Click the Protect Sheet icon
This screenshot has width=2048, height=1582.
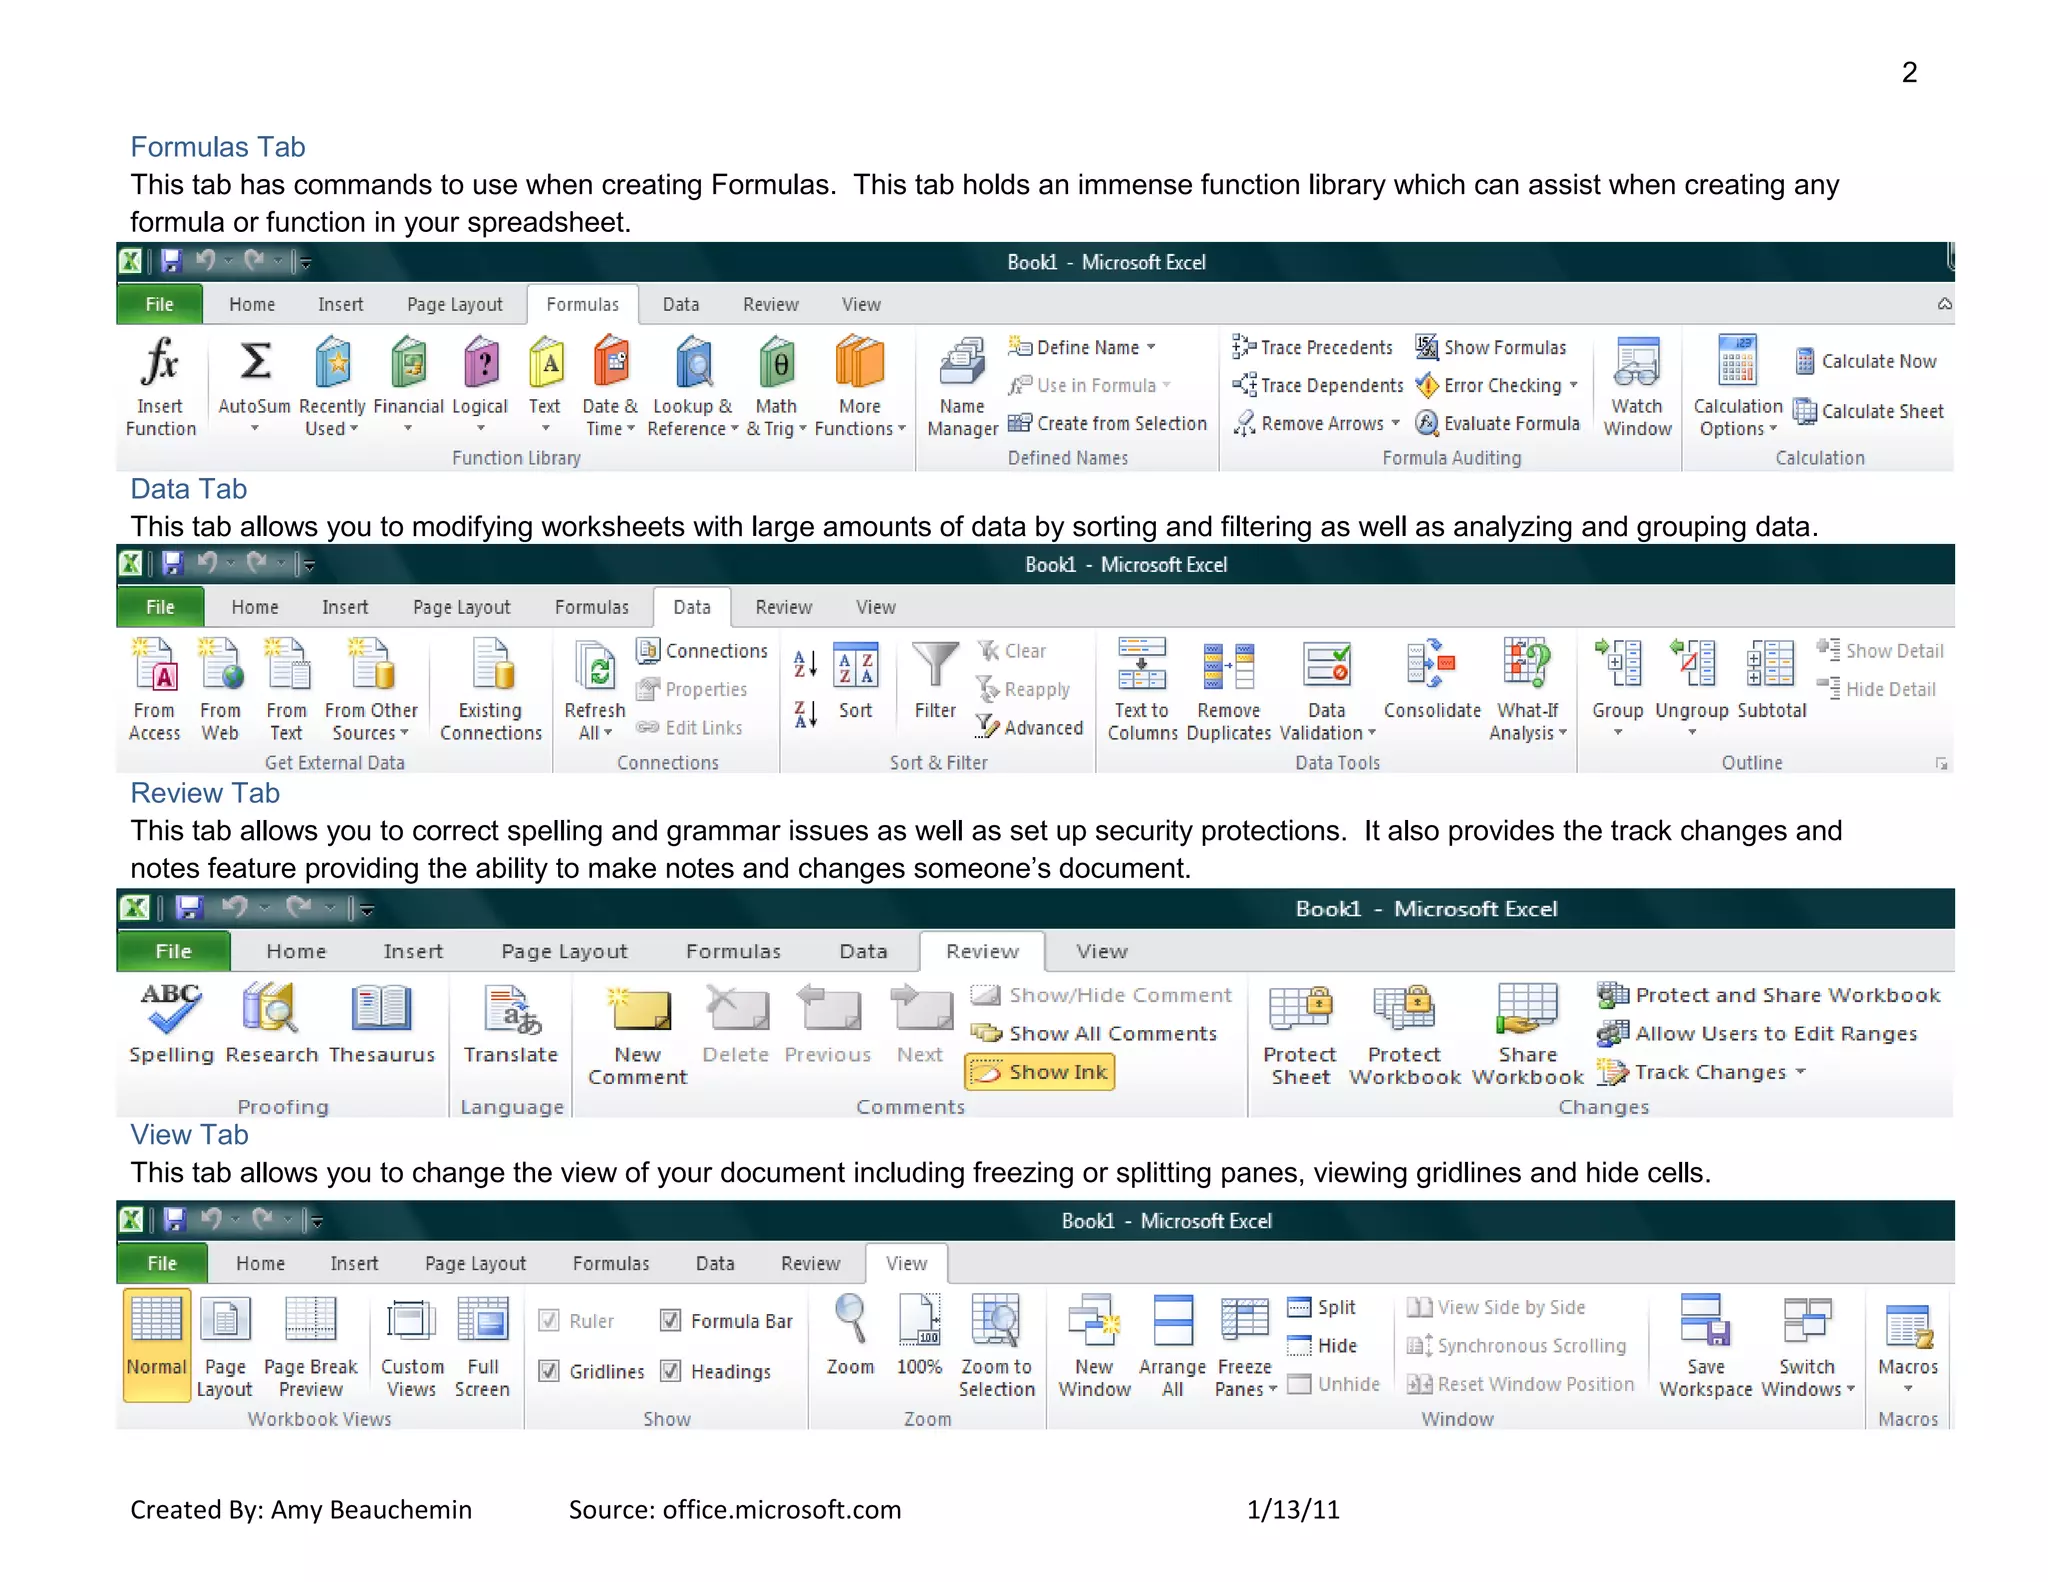[x=1299, y=1009]
